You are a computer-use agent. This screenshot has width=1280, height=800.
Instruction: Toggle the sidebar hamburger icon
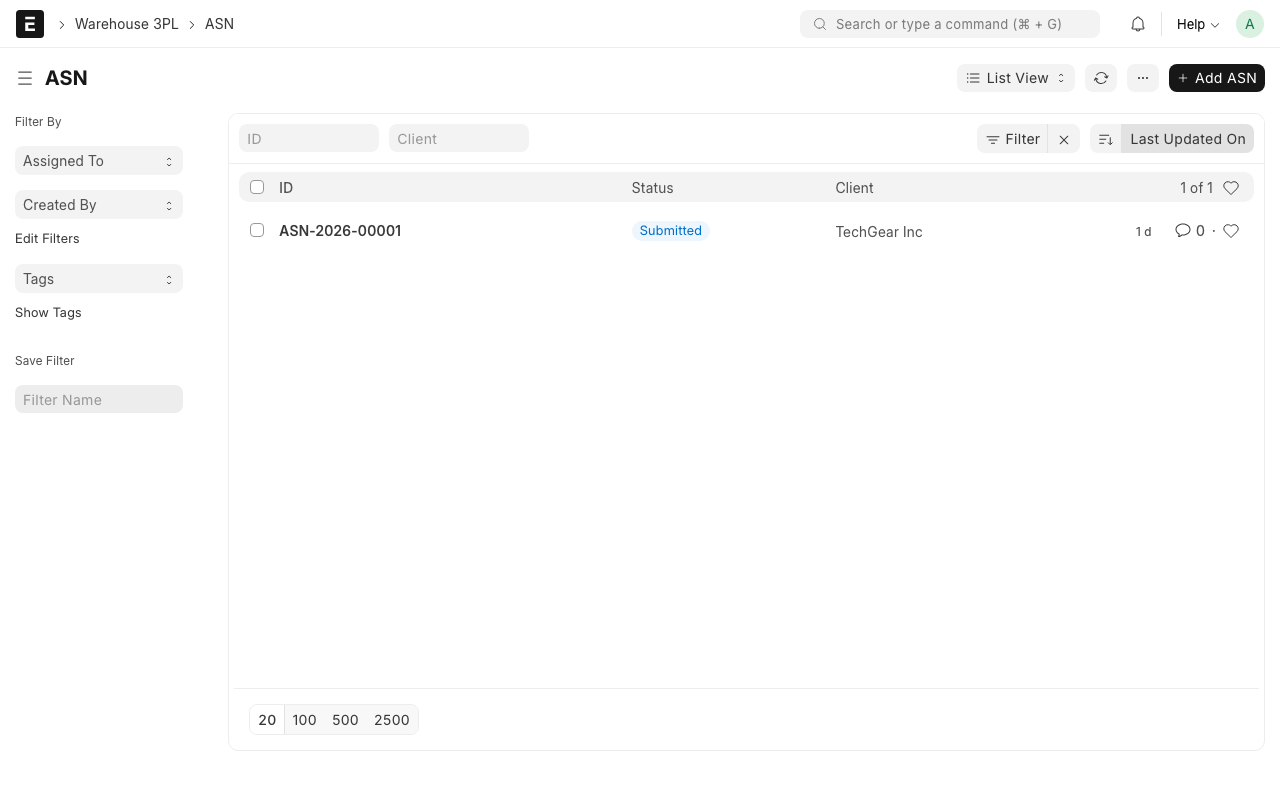(25, 78)
